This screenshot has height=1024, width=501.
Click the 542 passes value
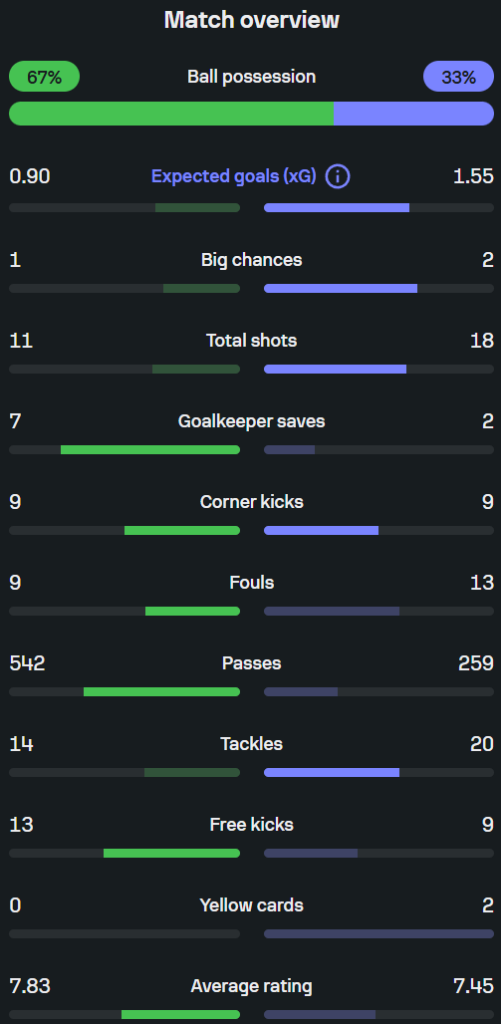tap(27, 664)
